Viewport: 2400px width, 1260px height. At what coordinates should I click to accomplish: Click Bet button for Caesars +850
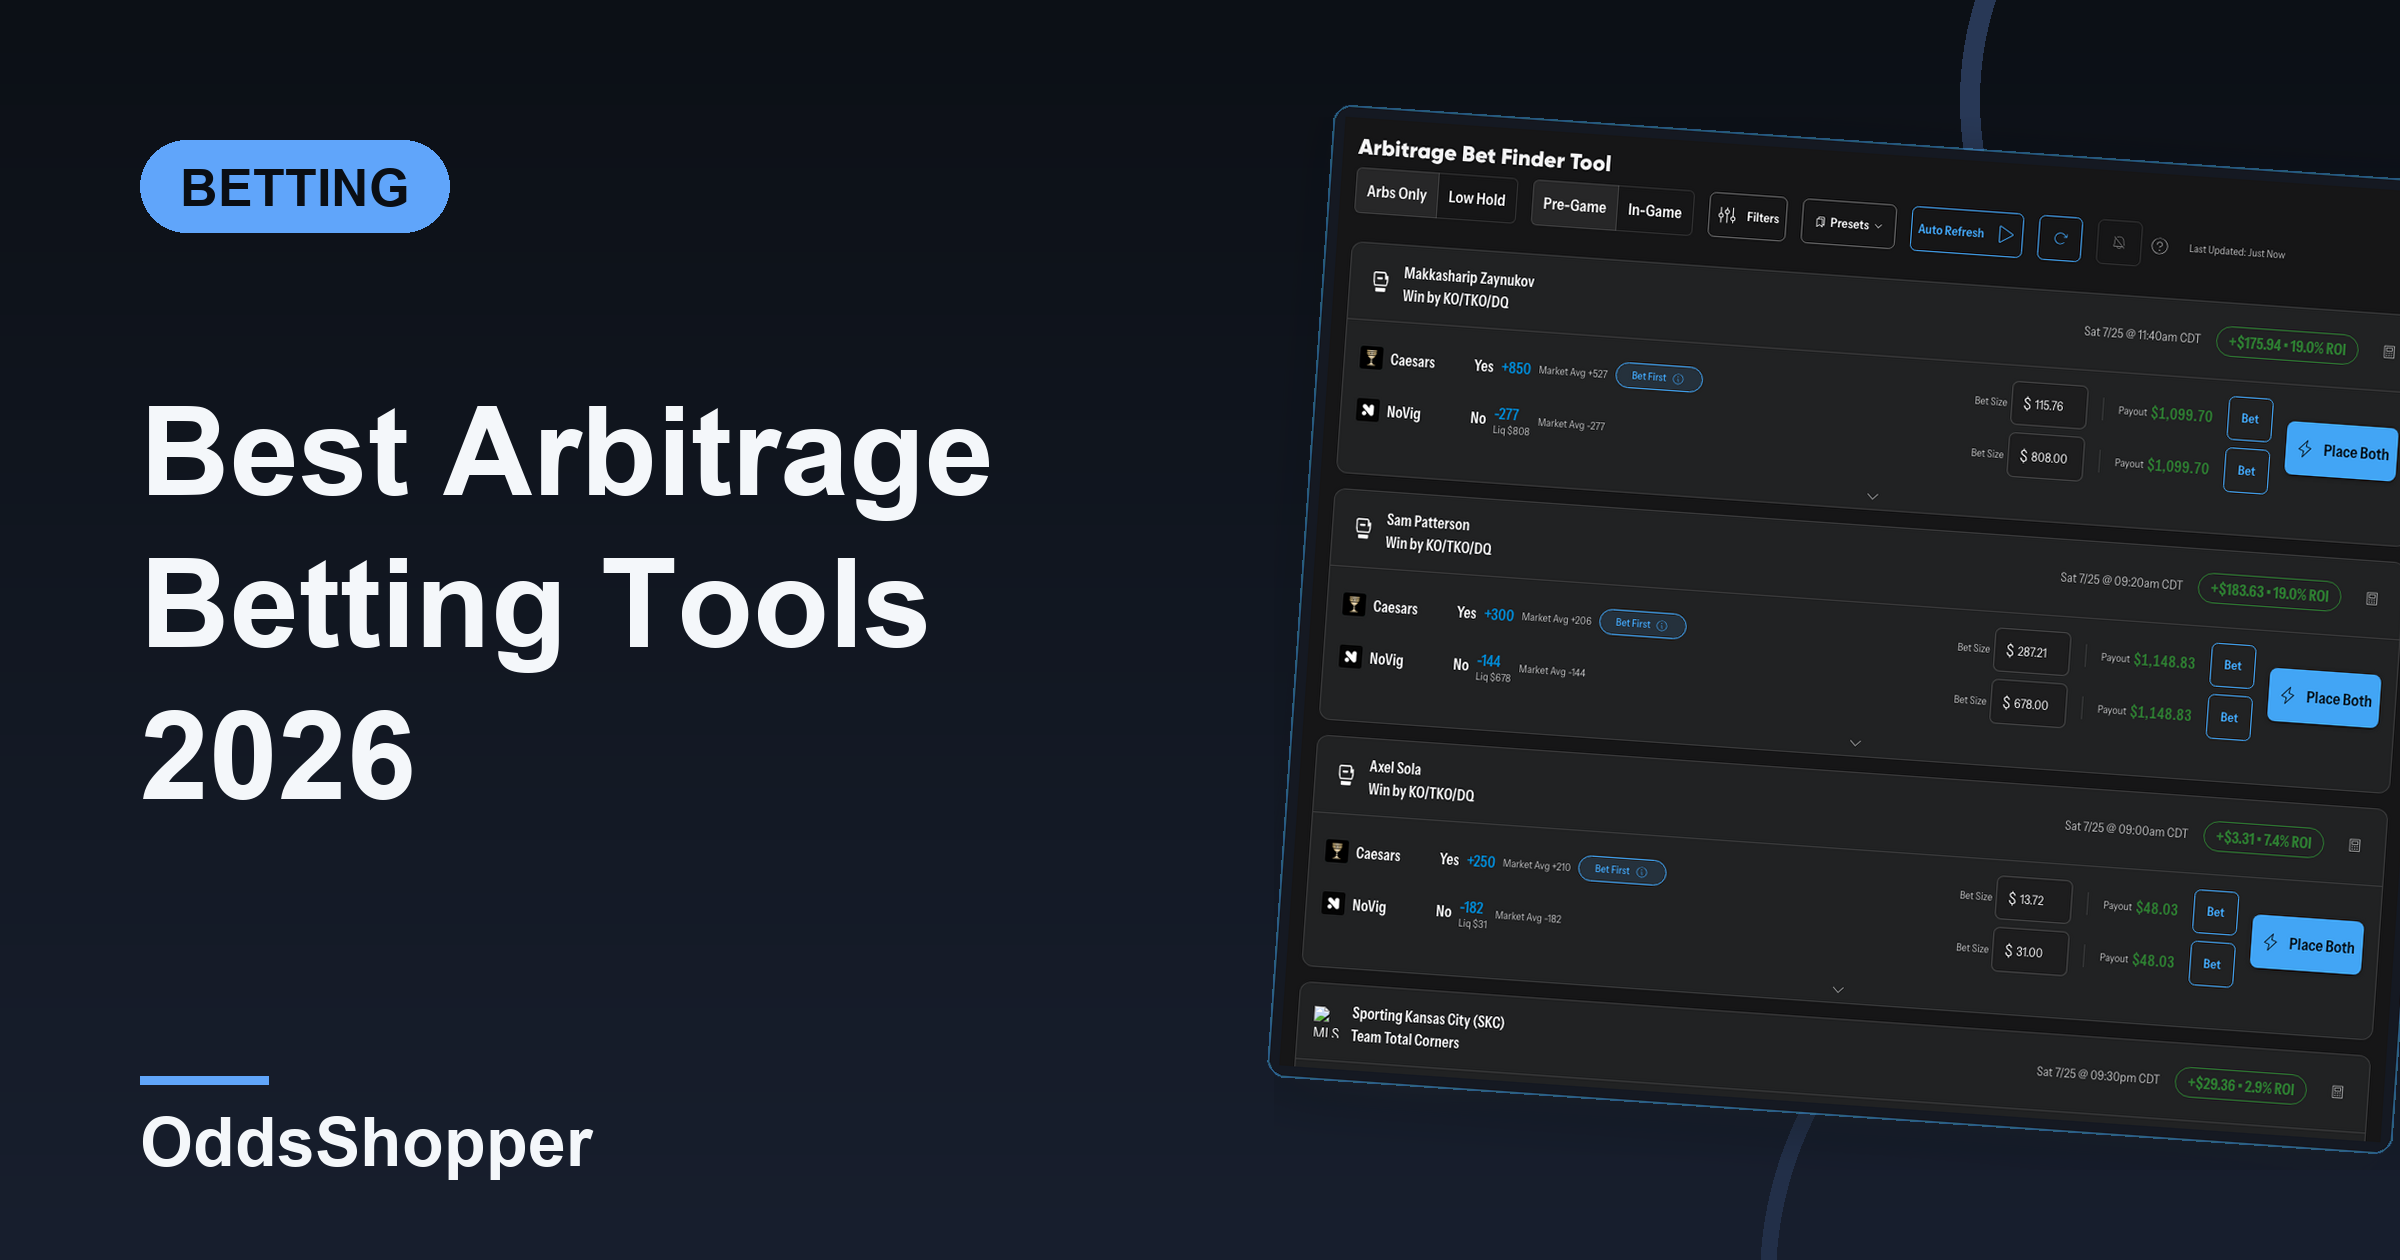coord(2250,419)
